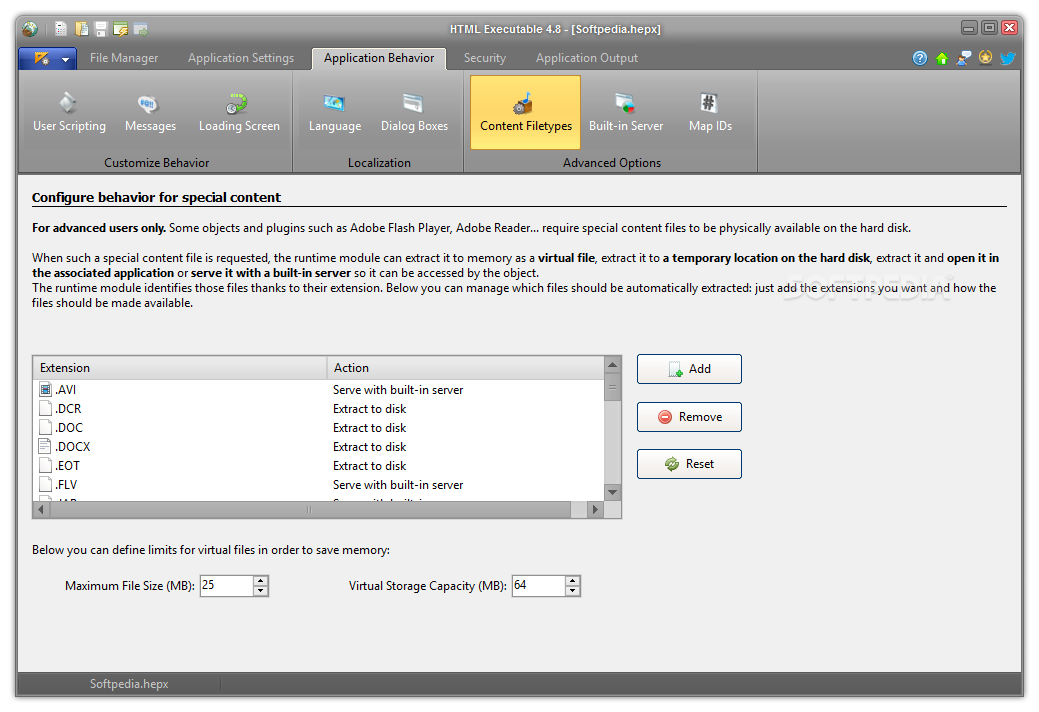Image resolution: width=1039 pixels, height=712 pixels.
Task: Select the .DCR extension row
Action: coord(319,409)
